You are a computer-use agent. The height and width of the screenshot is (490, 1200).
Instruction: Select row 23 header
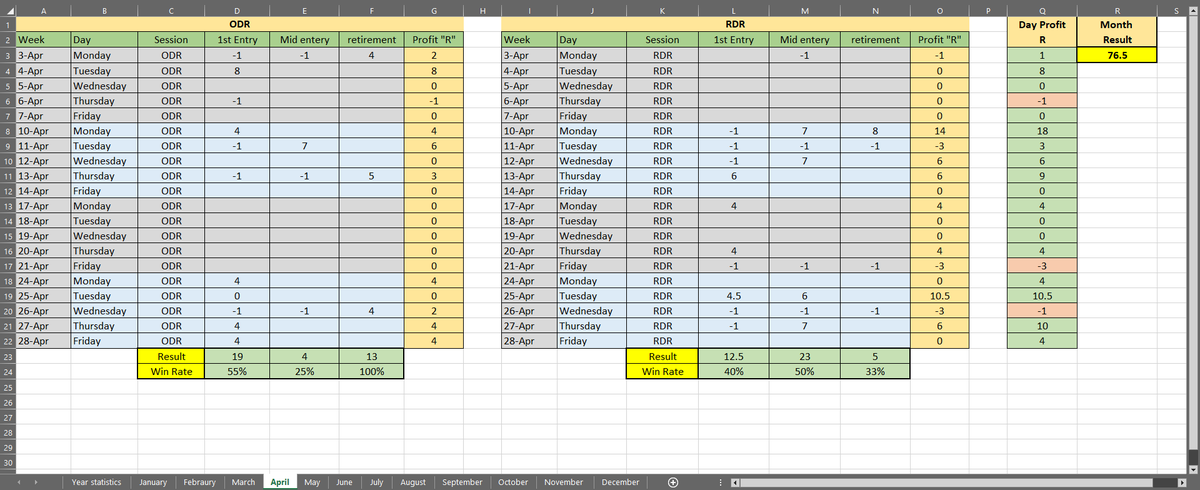coord(6,356)
